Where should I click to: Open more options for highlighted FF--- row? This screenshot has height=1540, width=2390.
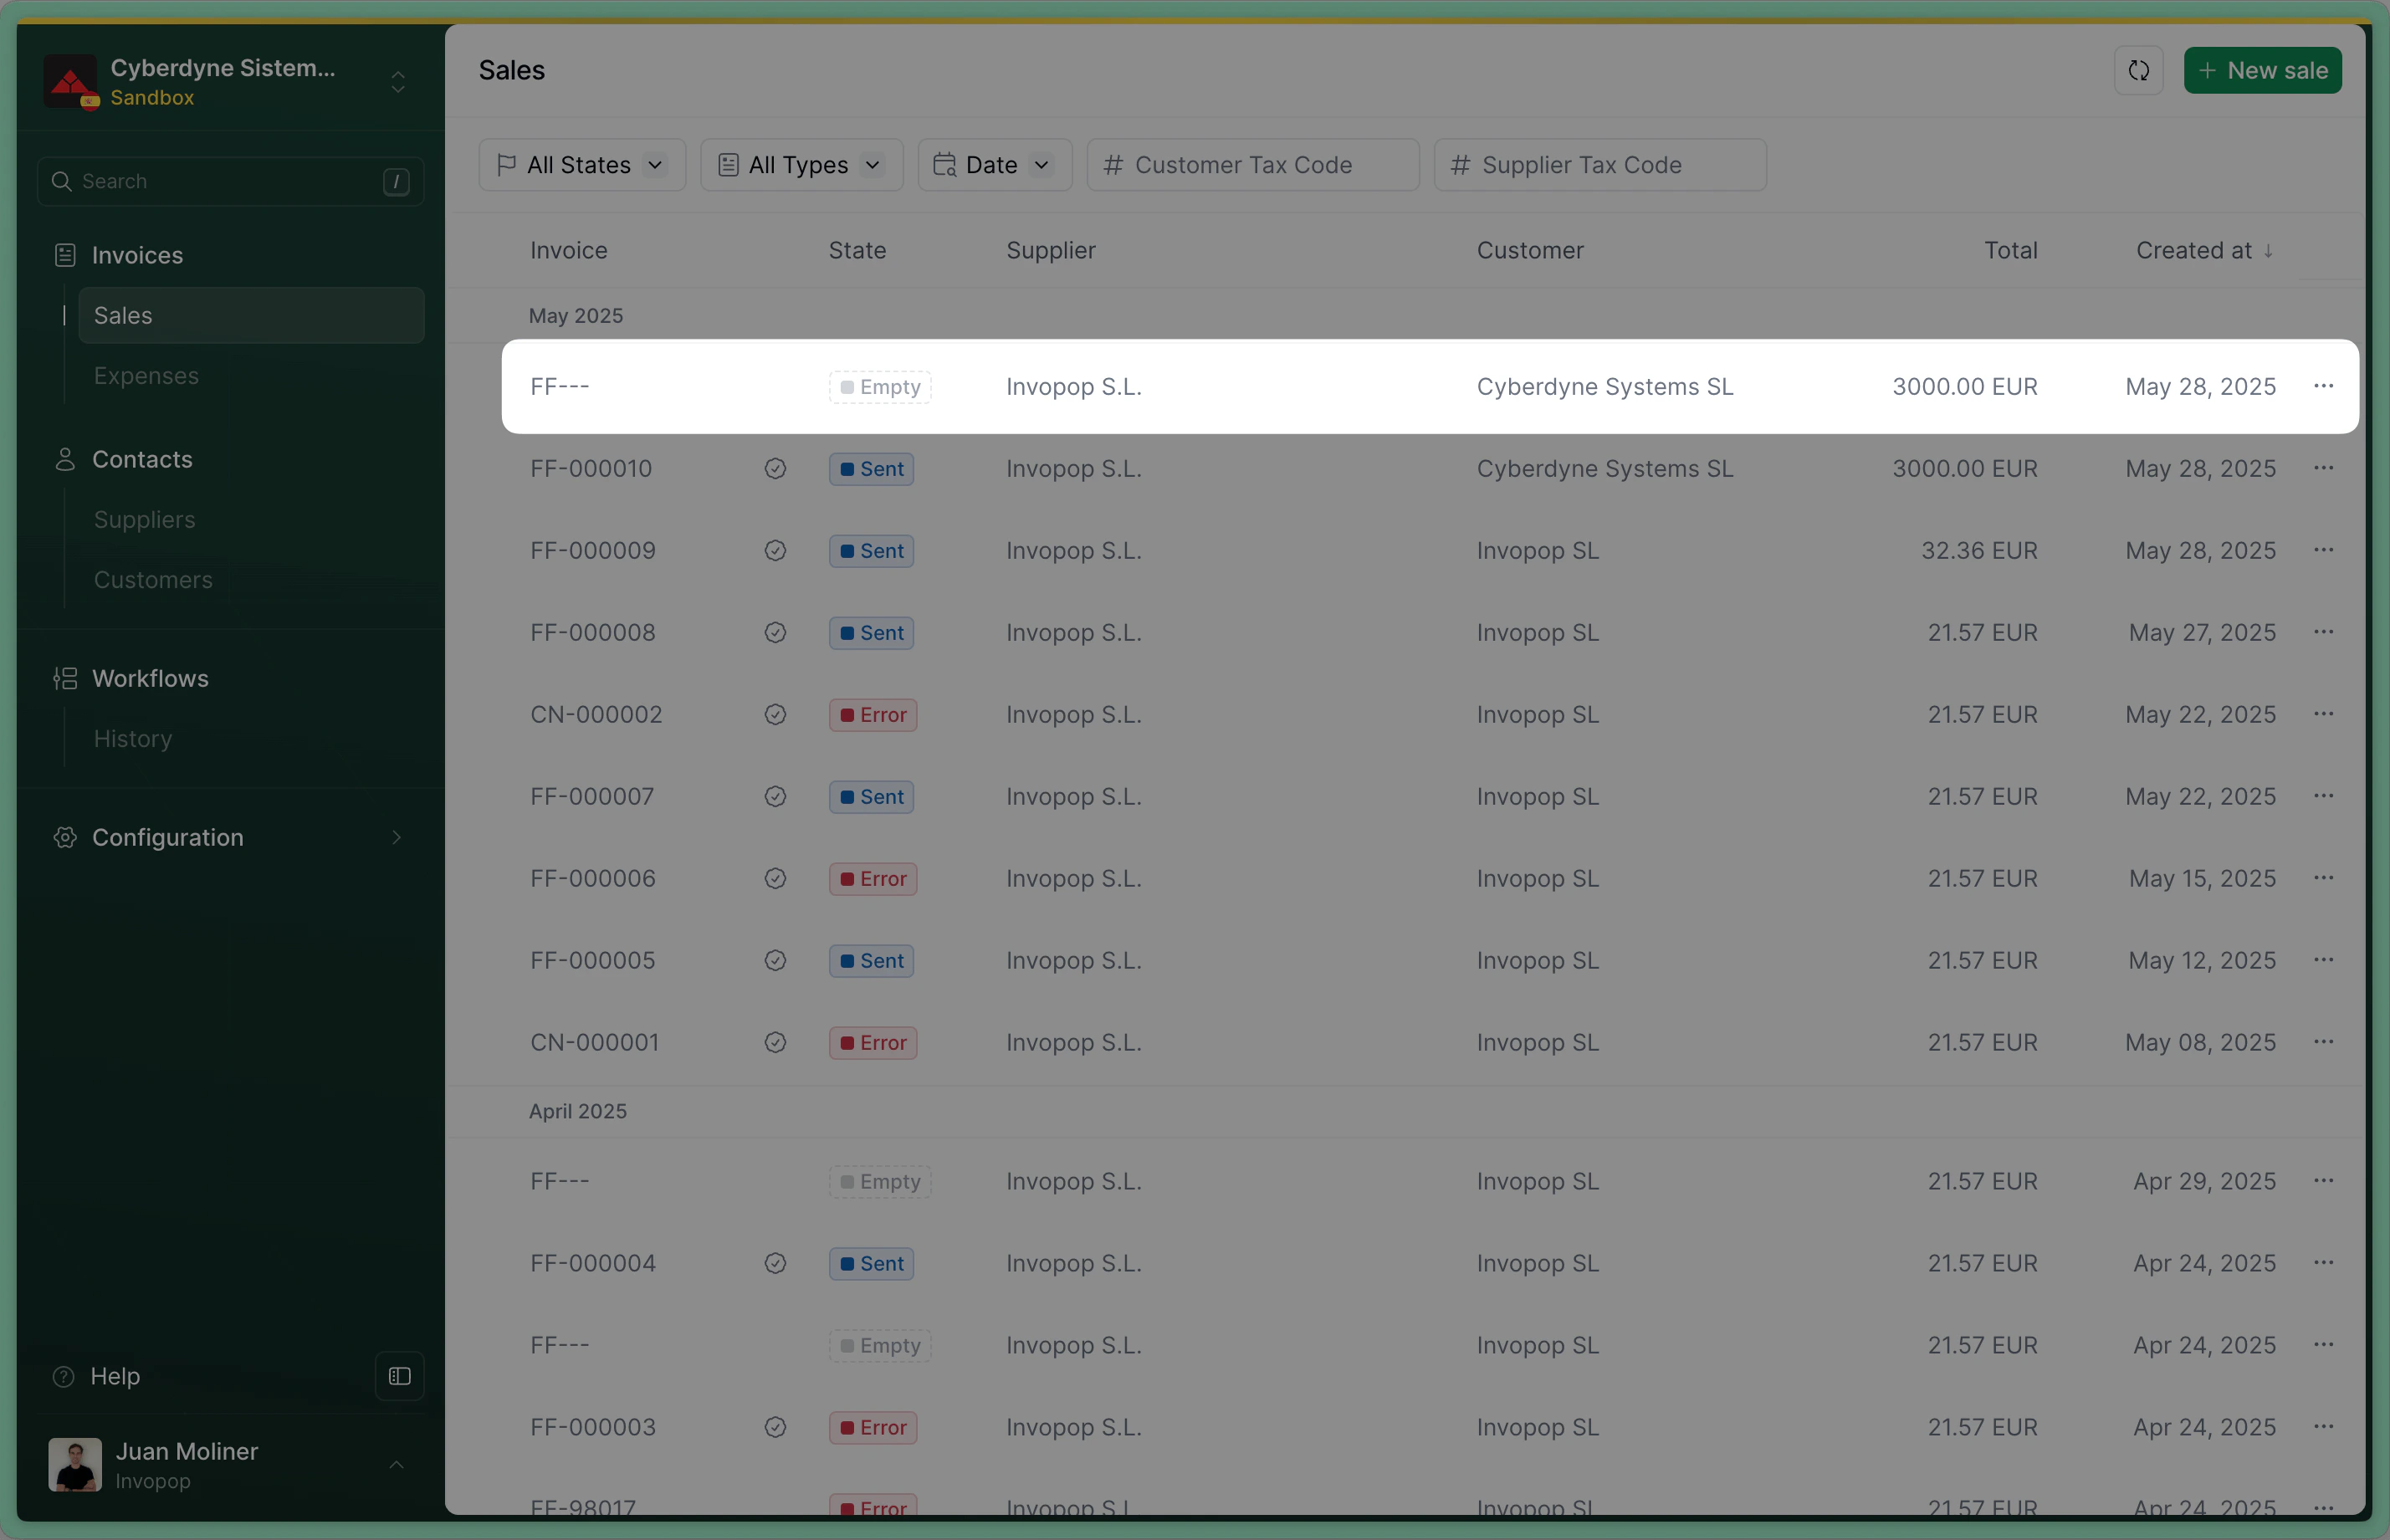pos(2323,386)
